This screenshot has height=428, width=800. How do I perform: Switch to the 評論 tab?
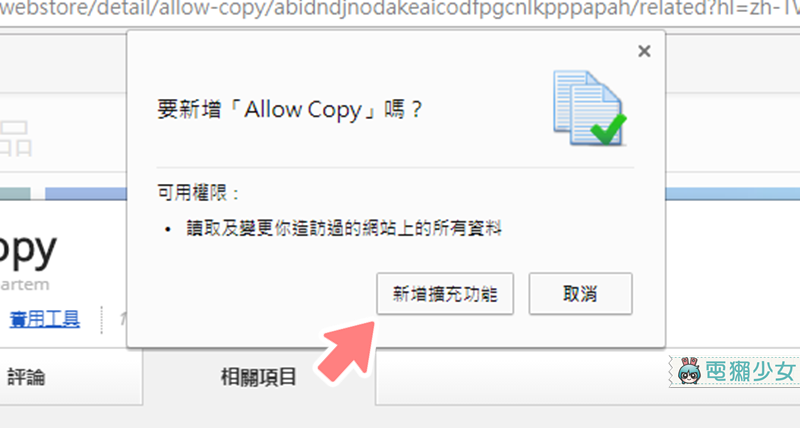(26, 377)
